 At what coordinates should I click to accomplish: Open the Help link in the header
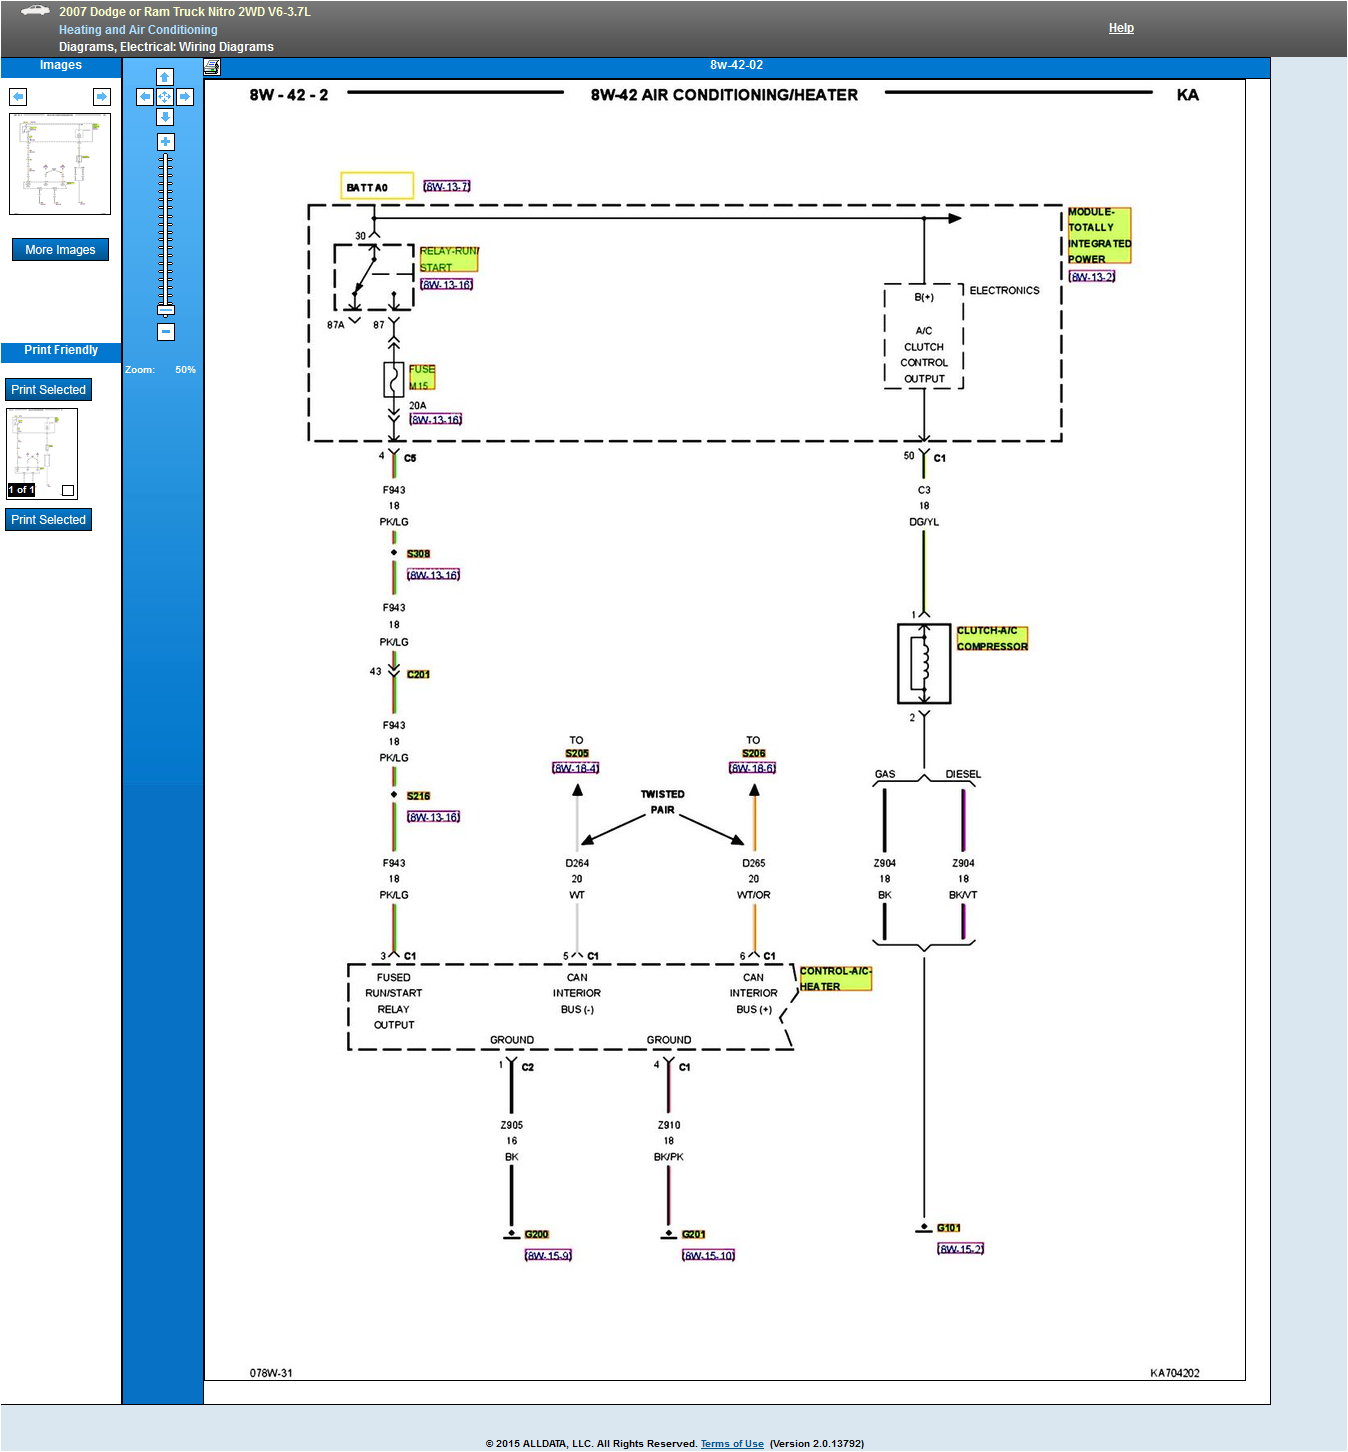coord(1121,28)
